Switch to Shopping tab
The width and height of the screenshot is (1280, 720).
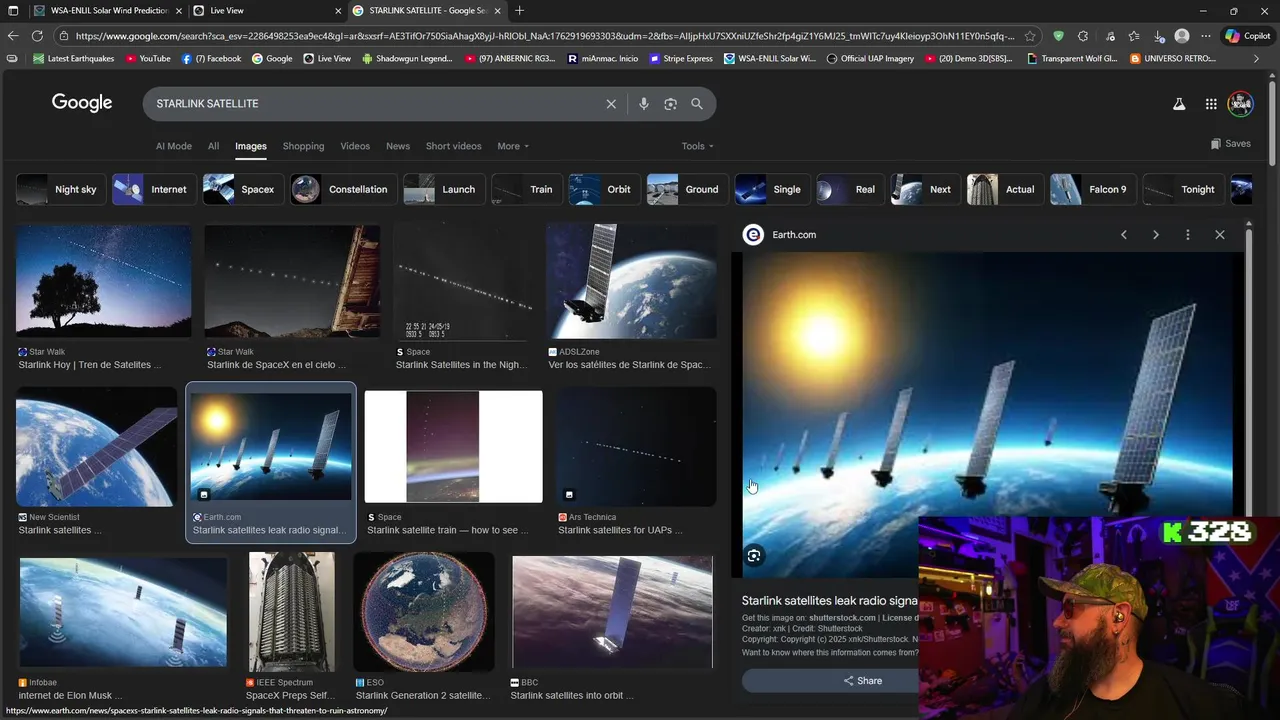pyautogui.click(x=303, y=146)
